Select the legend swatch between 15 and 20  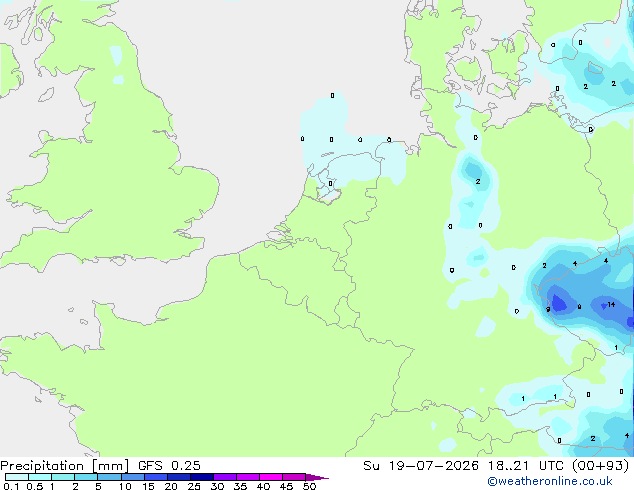tap(156, 477)
